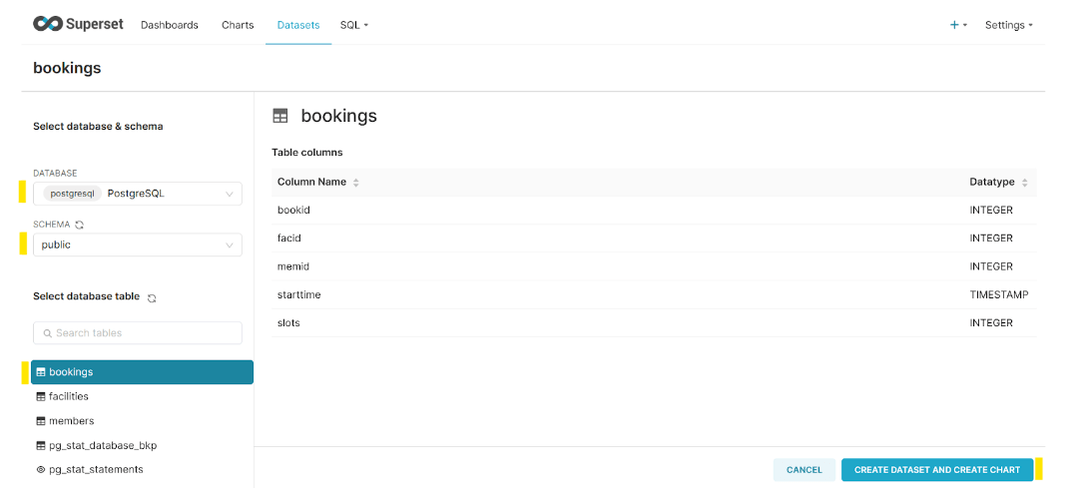Expand the Schema public dropdown
1080x488 pixels.
[x=137, y=245]
